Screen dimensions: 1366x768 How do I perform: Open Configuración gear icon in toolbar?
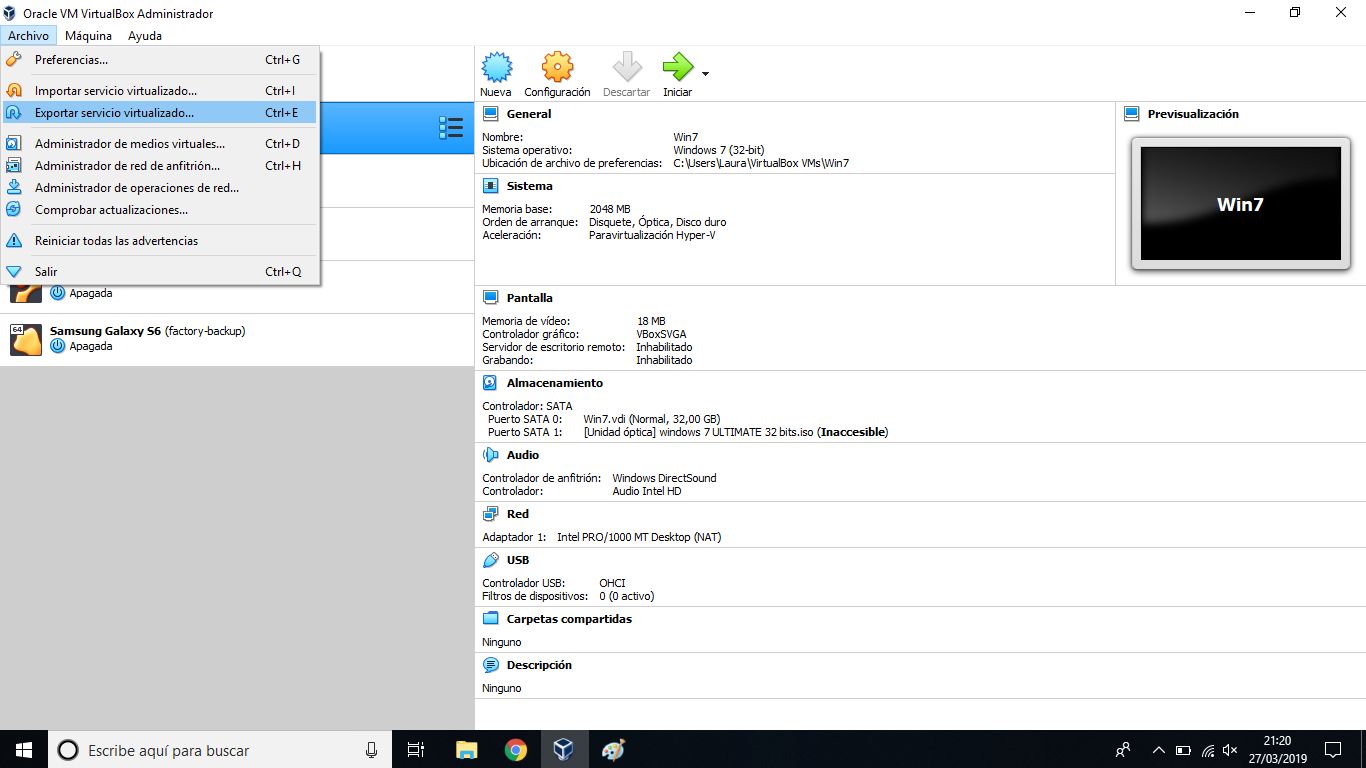[x=557, y=75]
